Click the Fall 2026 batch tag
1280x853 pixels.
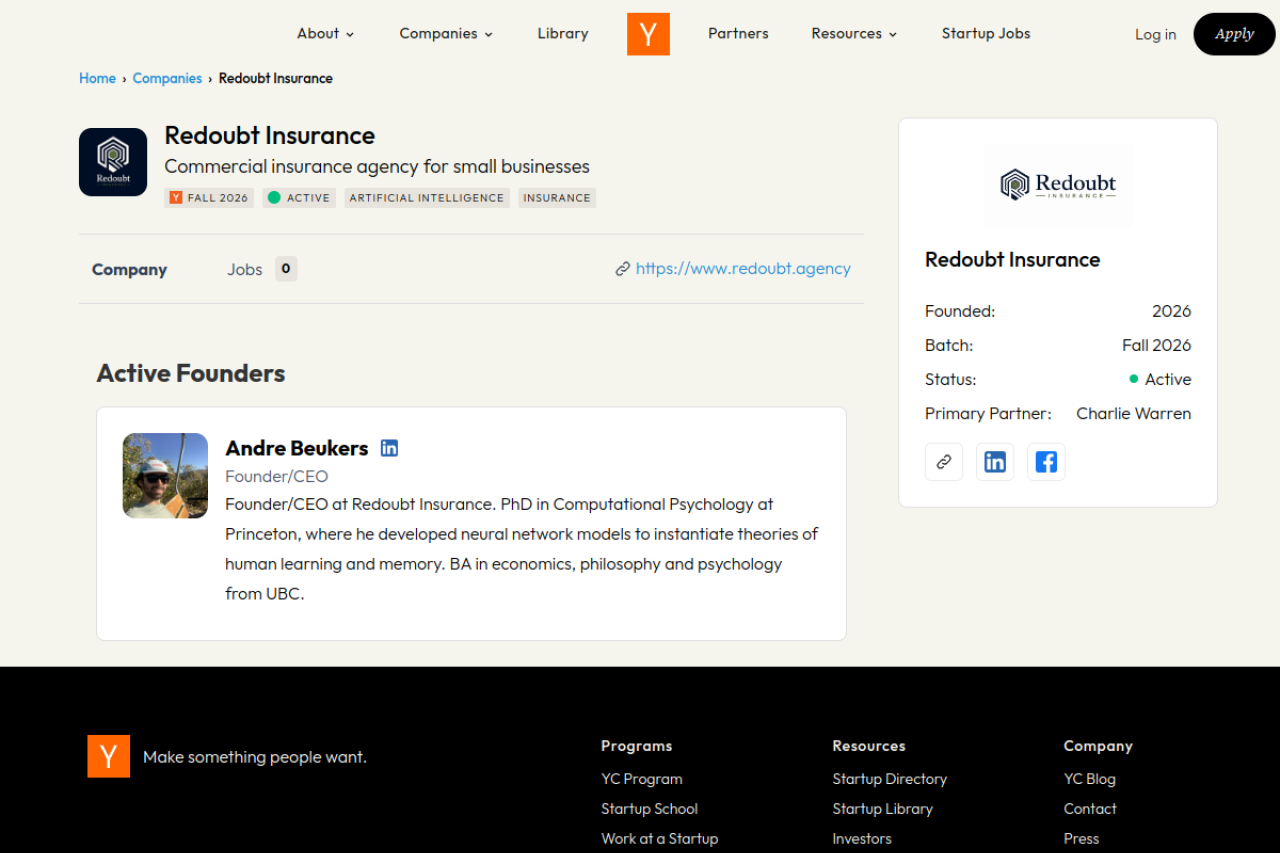[x=209, y=198]
